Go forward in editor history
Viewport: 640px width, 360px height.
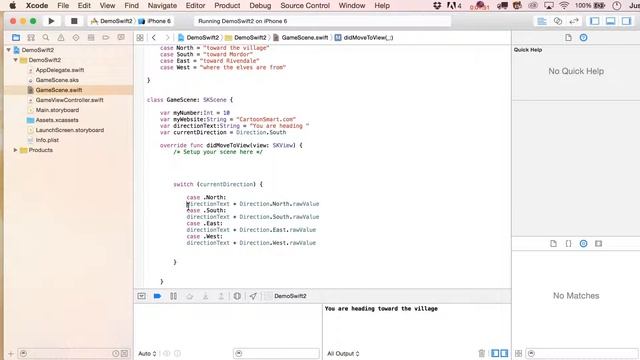(167, 38)
